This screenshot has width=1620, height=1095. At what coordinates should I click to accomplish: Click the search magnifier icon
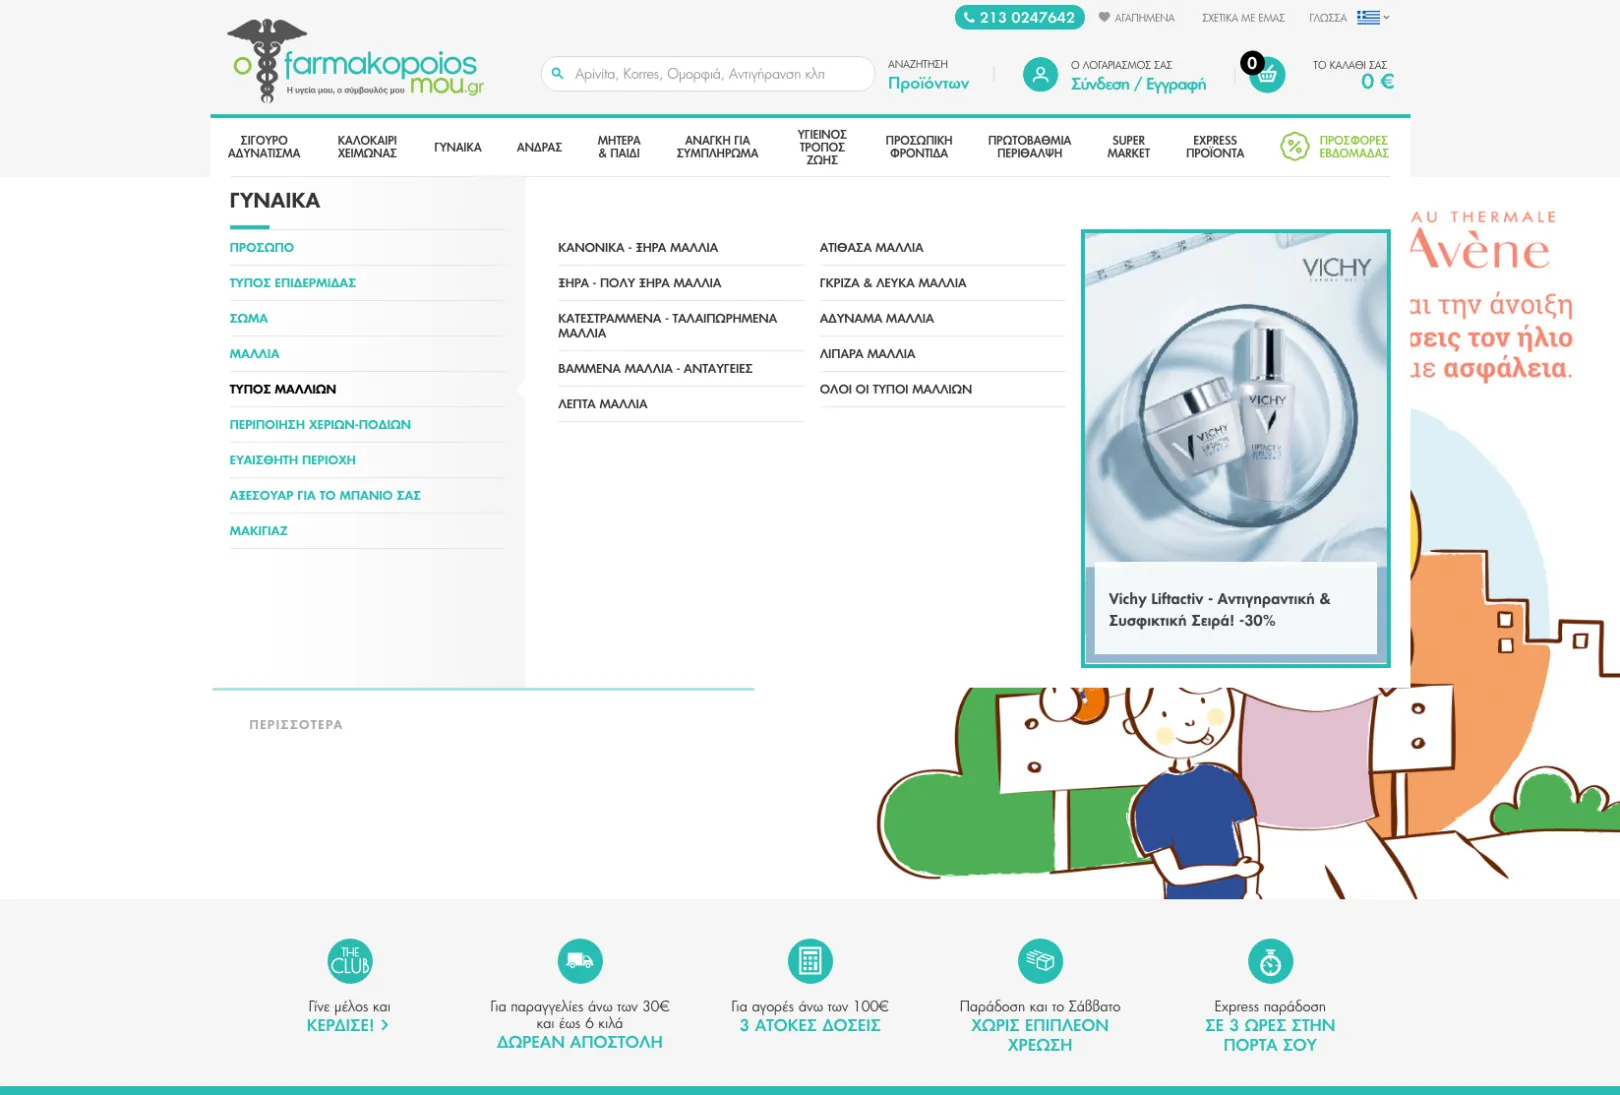point(558,74)
